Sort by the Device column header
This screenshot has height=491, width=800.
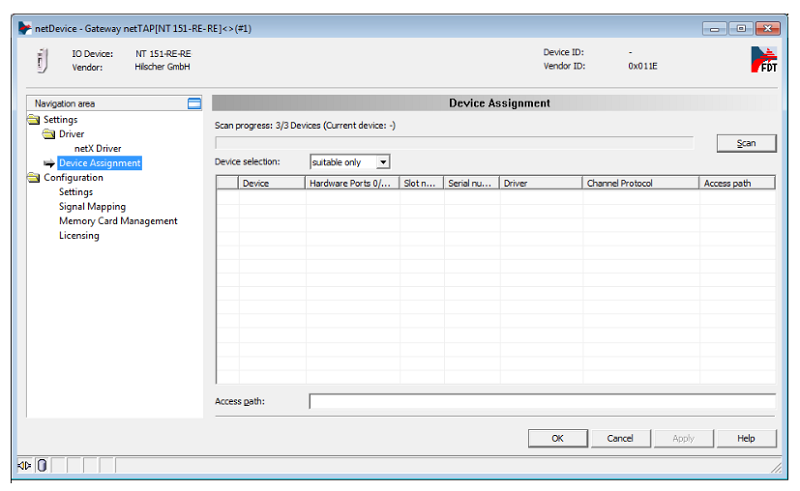coord(272,183)
